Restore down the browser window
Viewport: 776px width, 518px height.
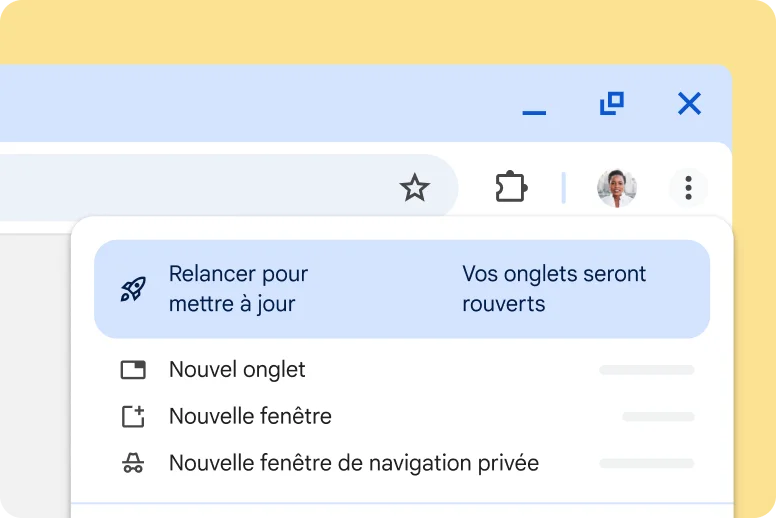(x=611, y=102)
